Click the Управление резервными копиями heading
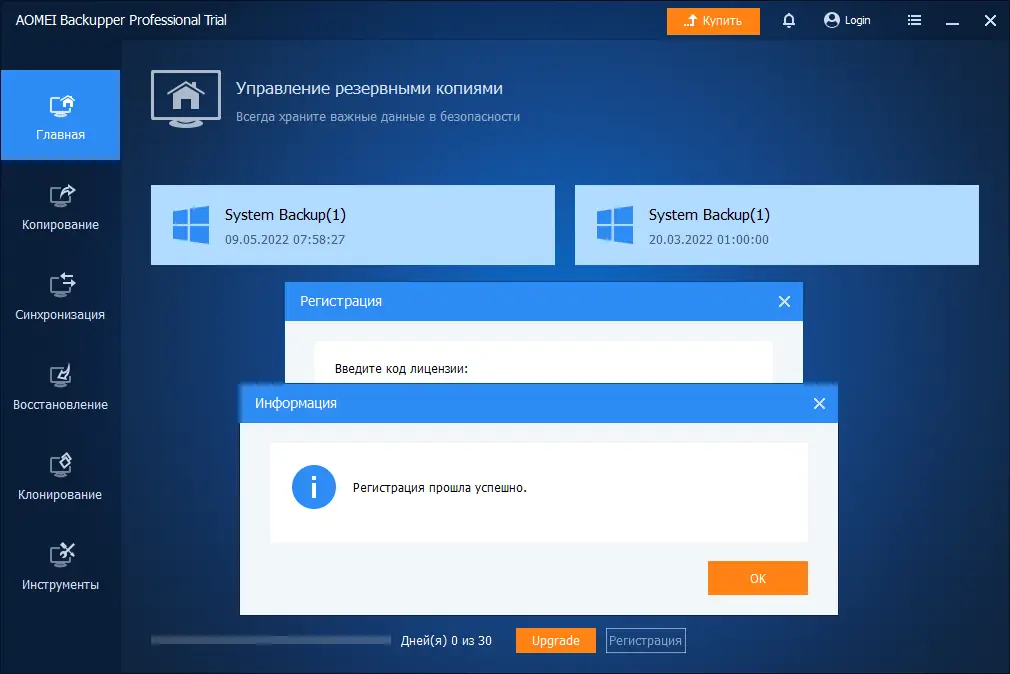Screen dimensions: 1010x674 click(369, 88)
